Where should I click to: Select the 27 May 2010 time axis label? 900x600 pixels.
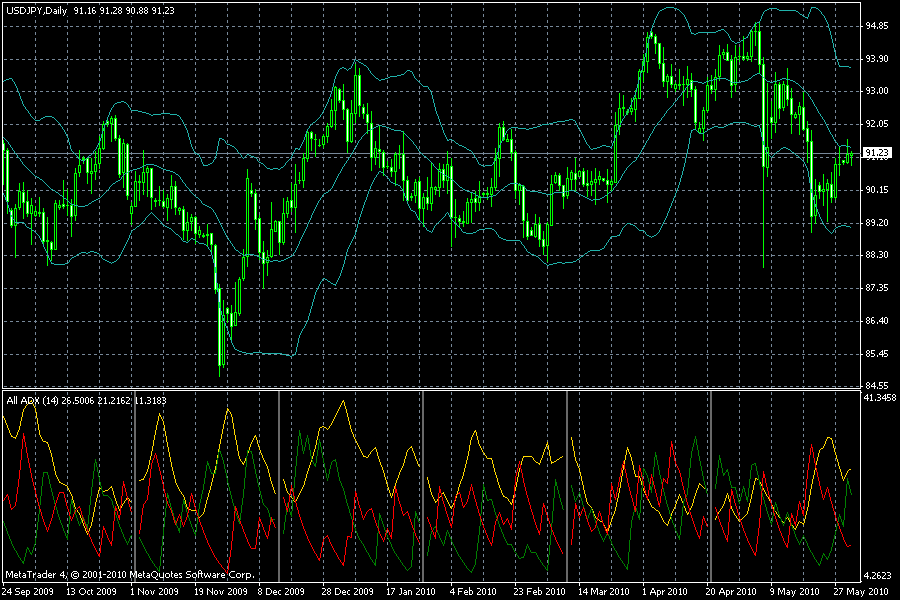pos(859,591)
